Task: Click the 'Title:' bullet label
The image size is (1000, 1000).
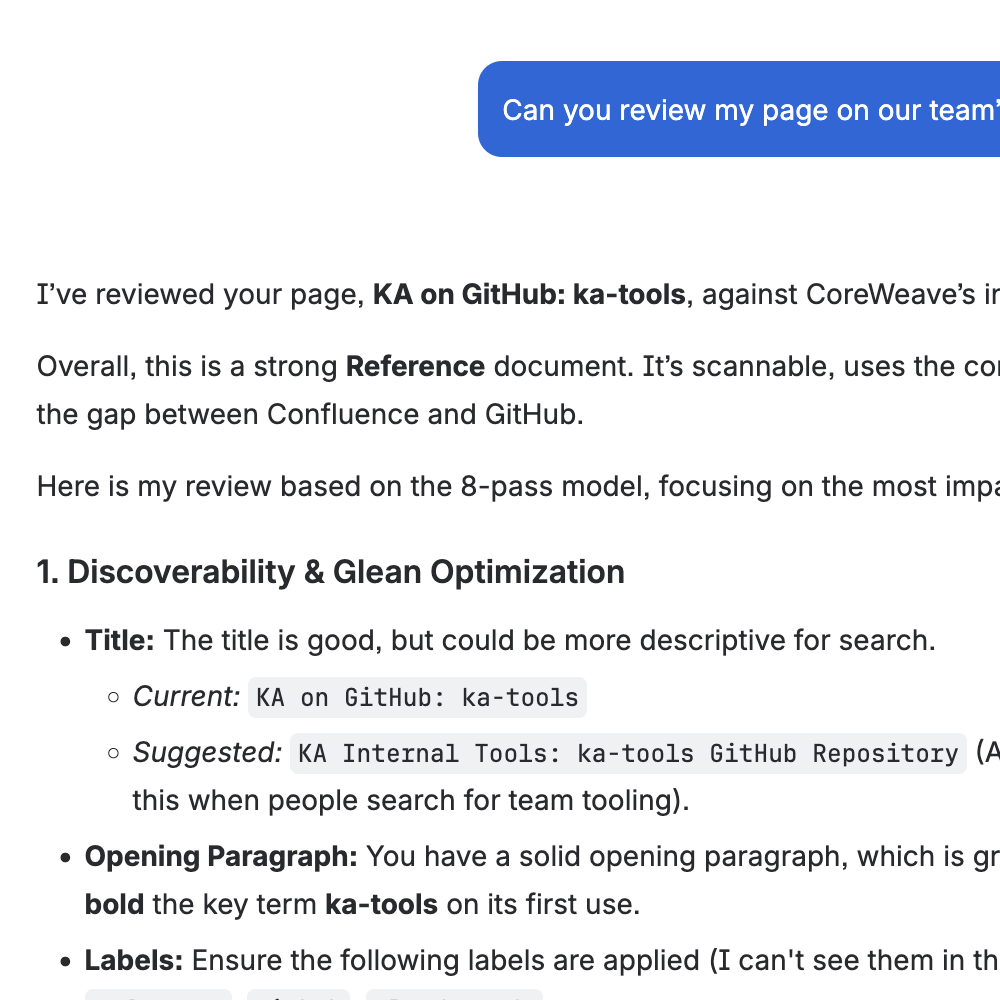Action: (120, 640)
